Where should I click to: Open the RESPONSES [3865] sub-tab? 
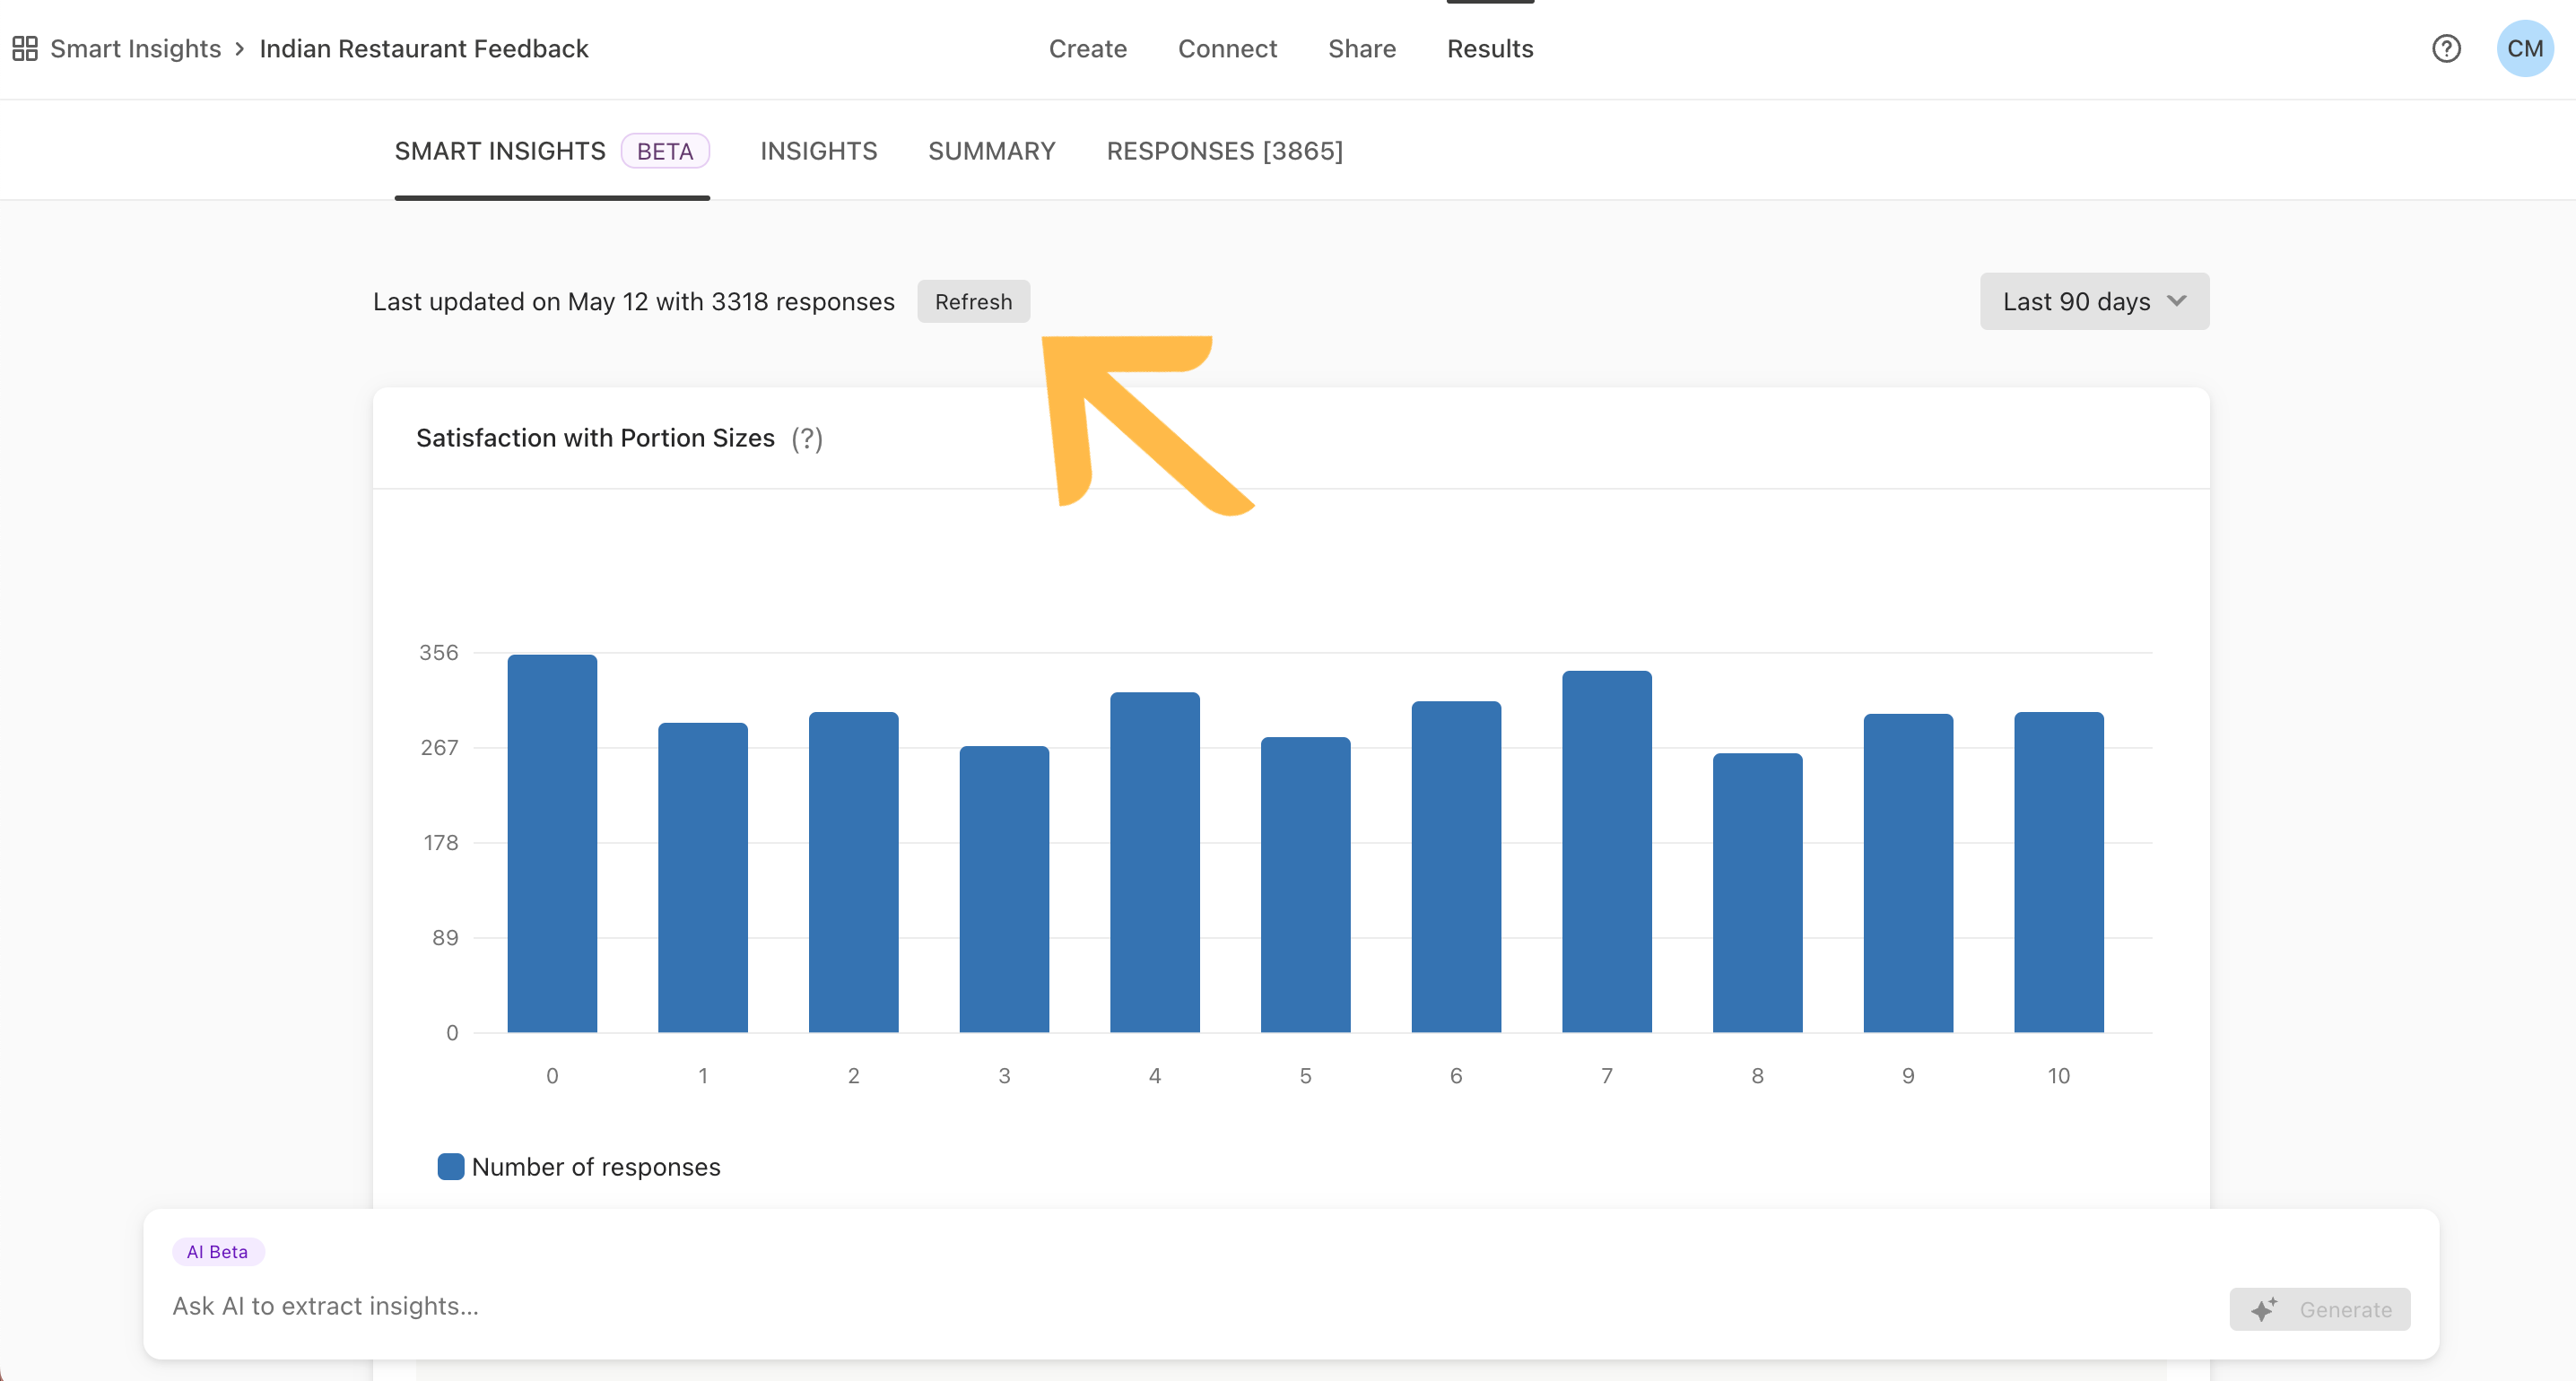coord(1225,151)
